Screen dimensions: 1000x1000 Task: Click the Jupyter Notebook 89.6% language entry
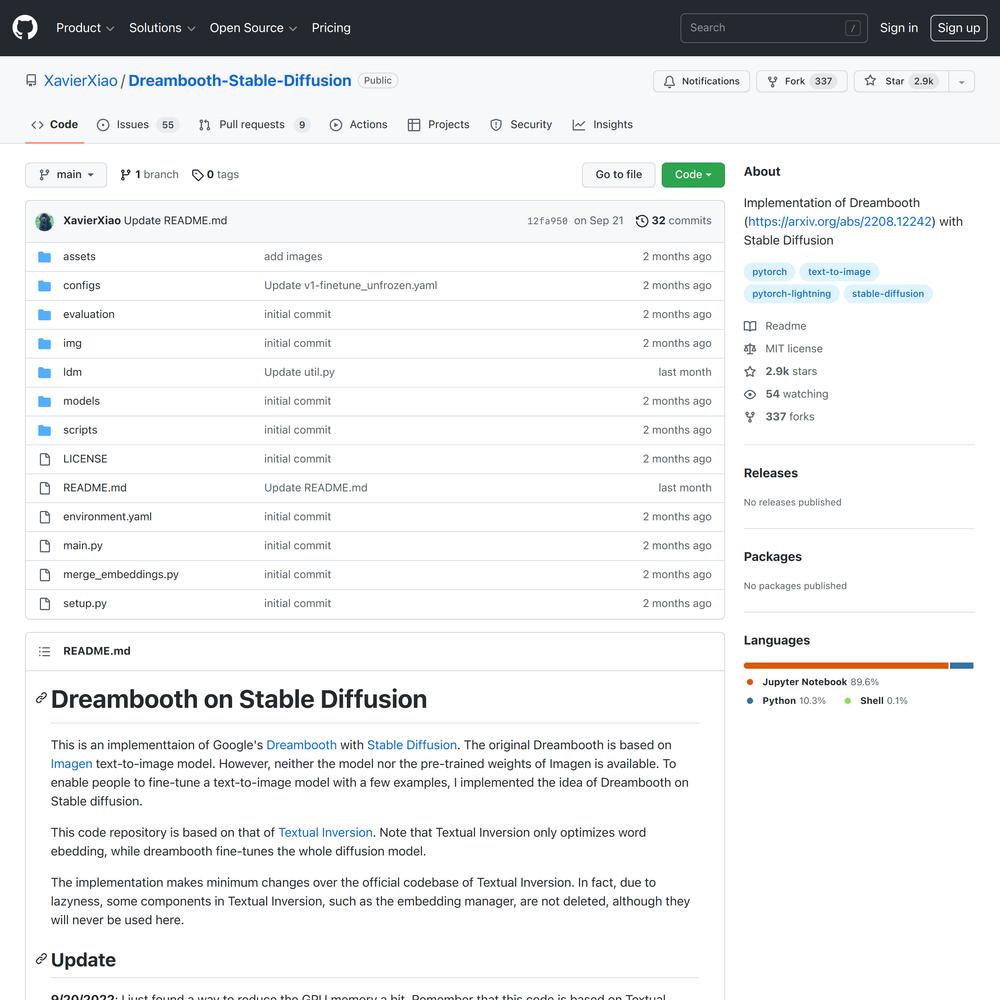[812, 682]
